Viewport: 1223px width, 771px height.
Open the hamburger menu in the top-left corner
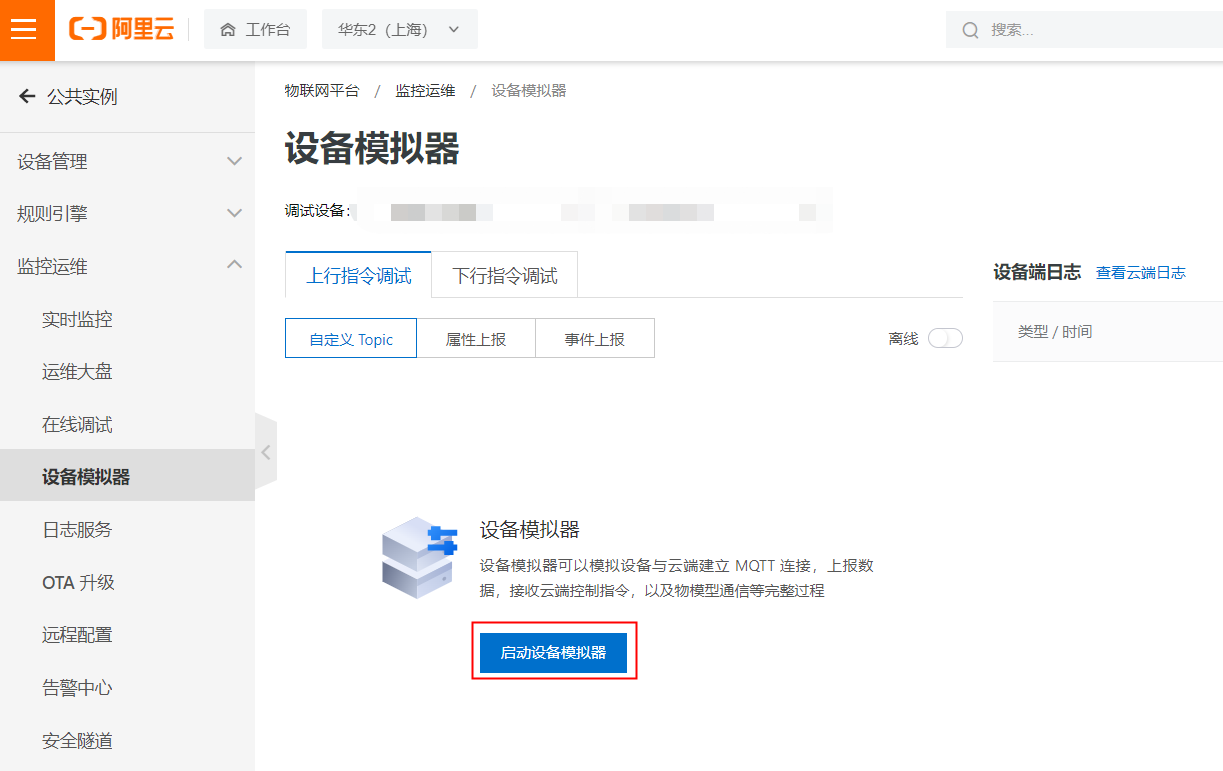pos(27,29)
